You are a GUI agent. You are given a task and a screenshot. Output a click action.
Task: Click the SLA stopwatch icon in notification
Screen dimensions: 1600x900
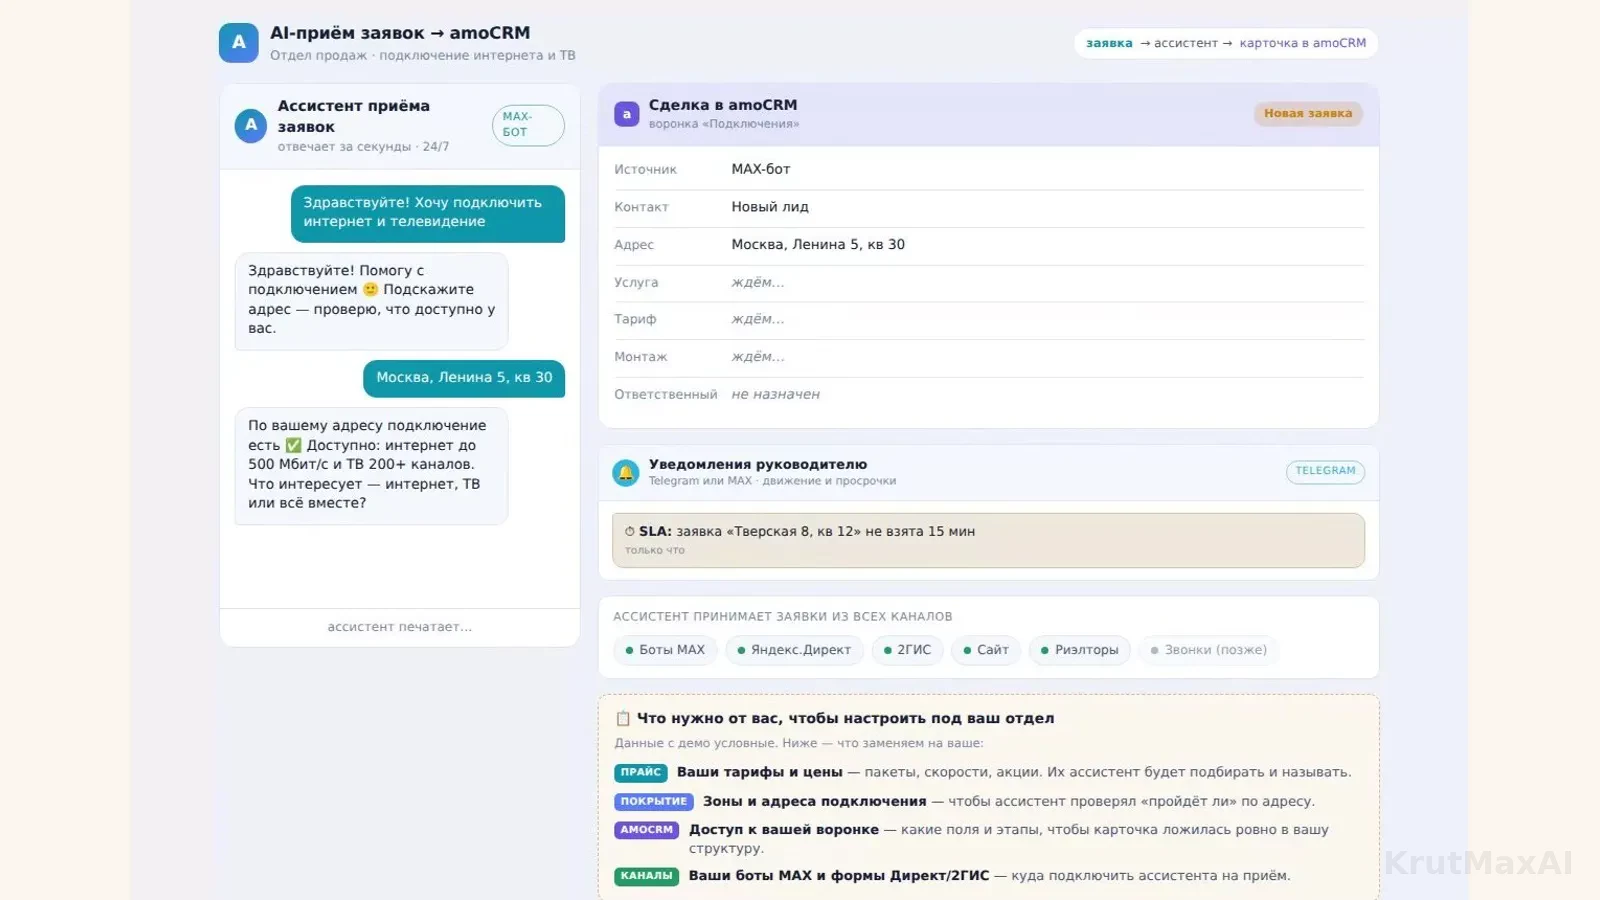coord(630,532)
